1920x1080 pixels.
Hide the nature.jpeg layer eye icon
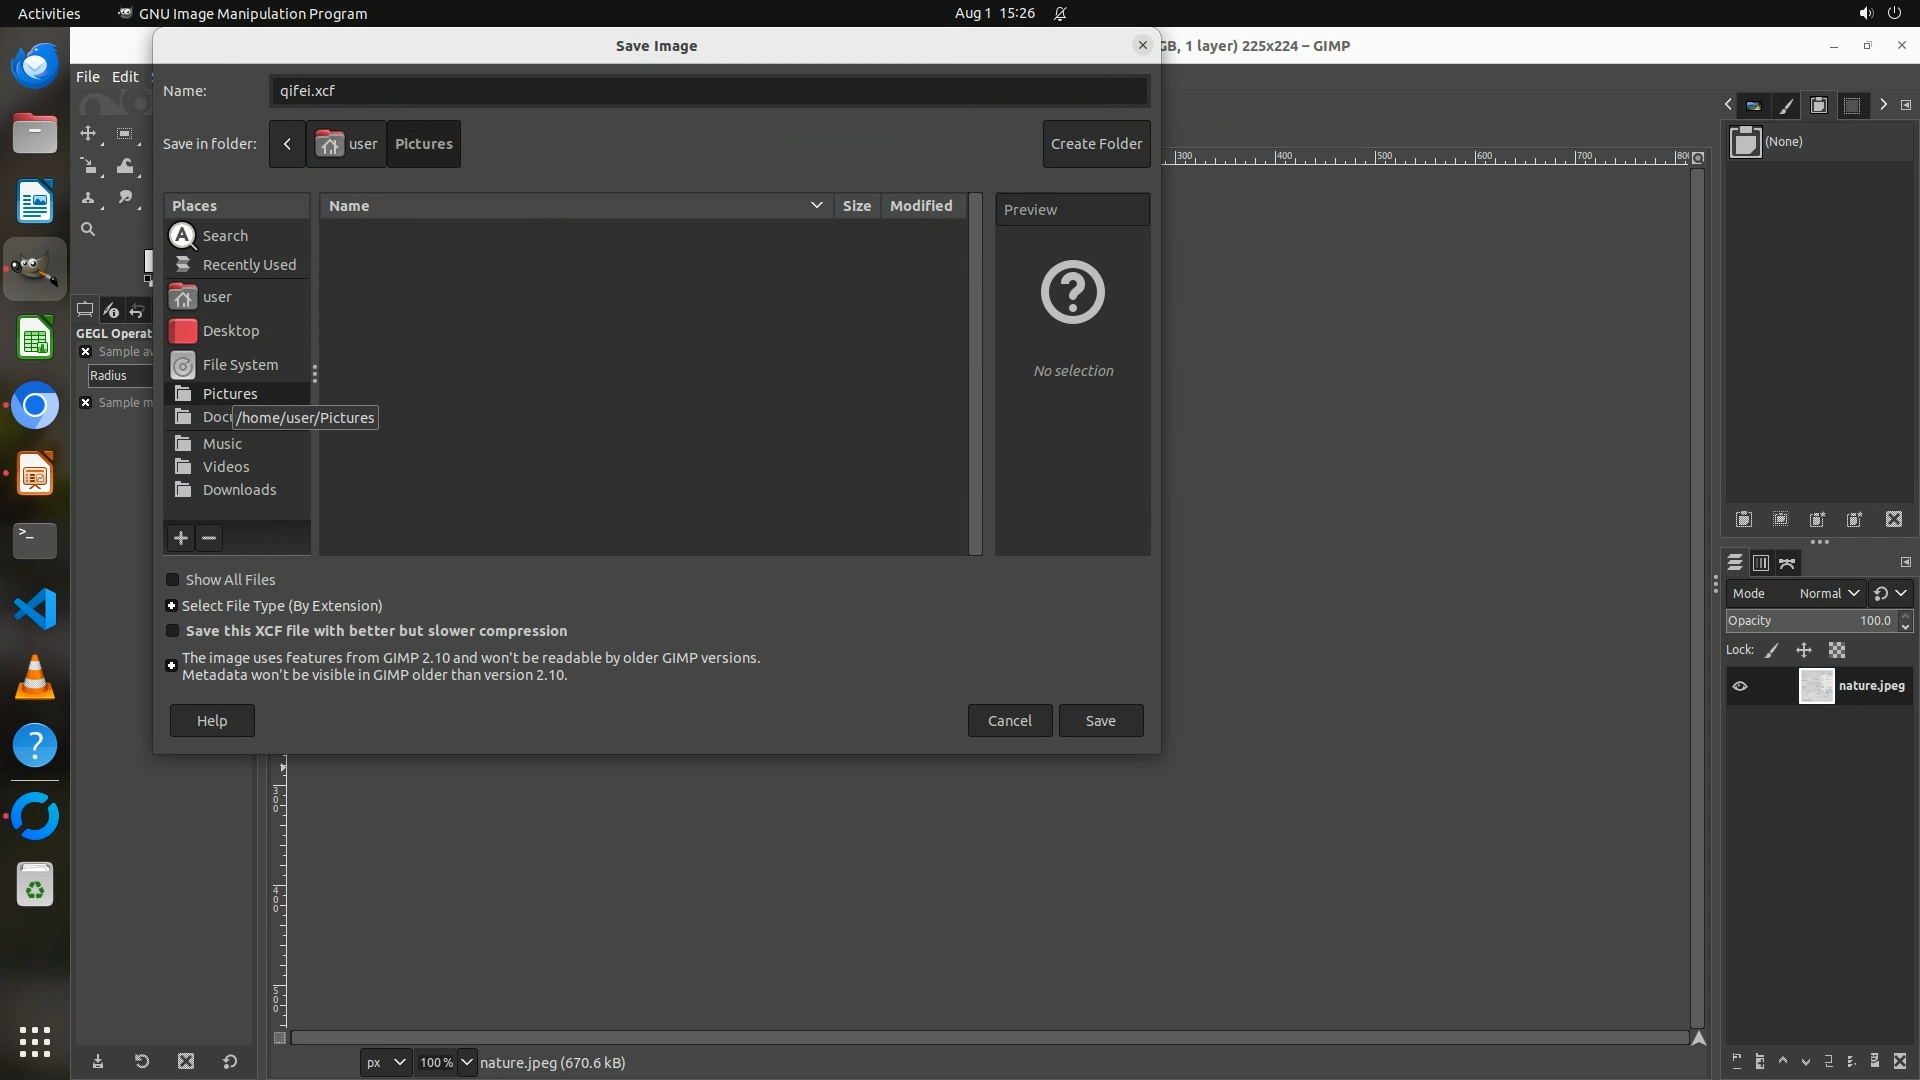1740,686
